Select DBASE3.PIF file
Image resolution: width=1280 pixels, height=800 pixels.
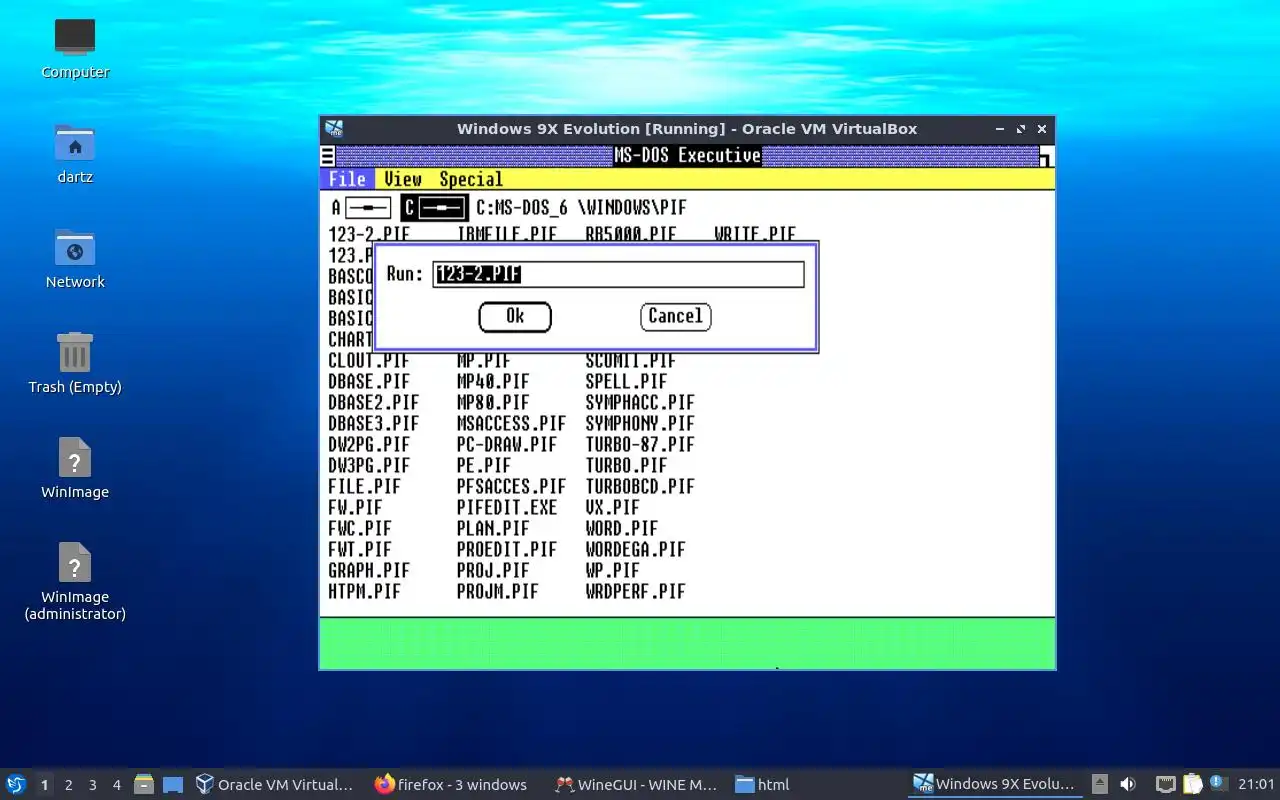pos(374,423)
